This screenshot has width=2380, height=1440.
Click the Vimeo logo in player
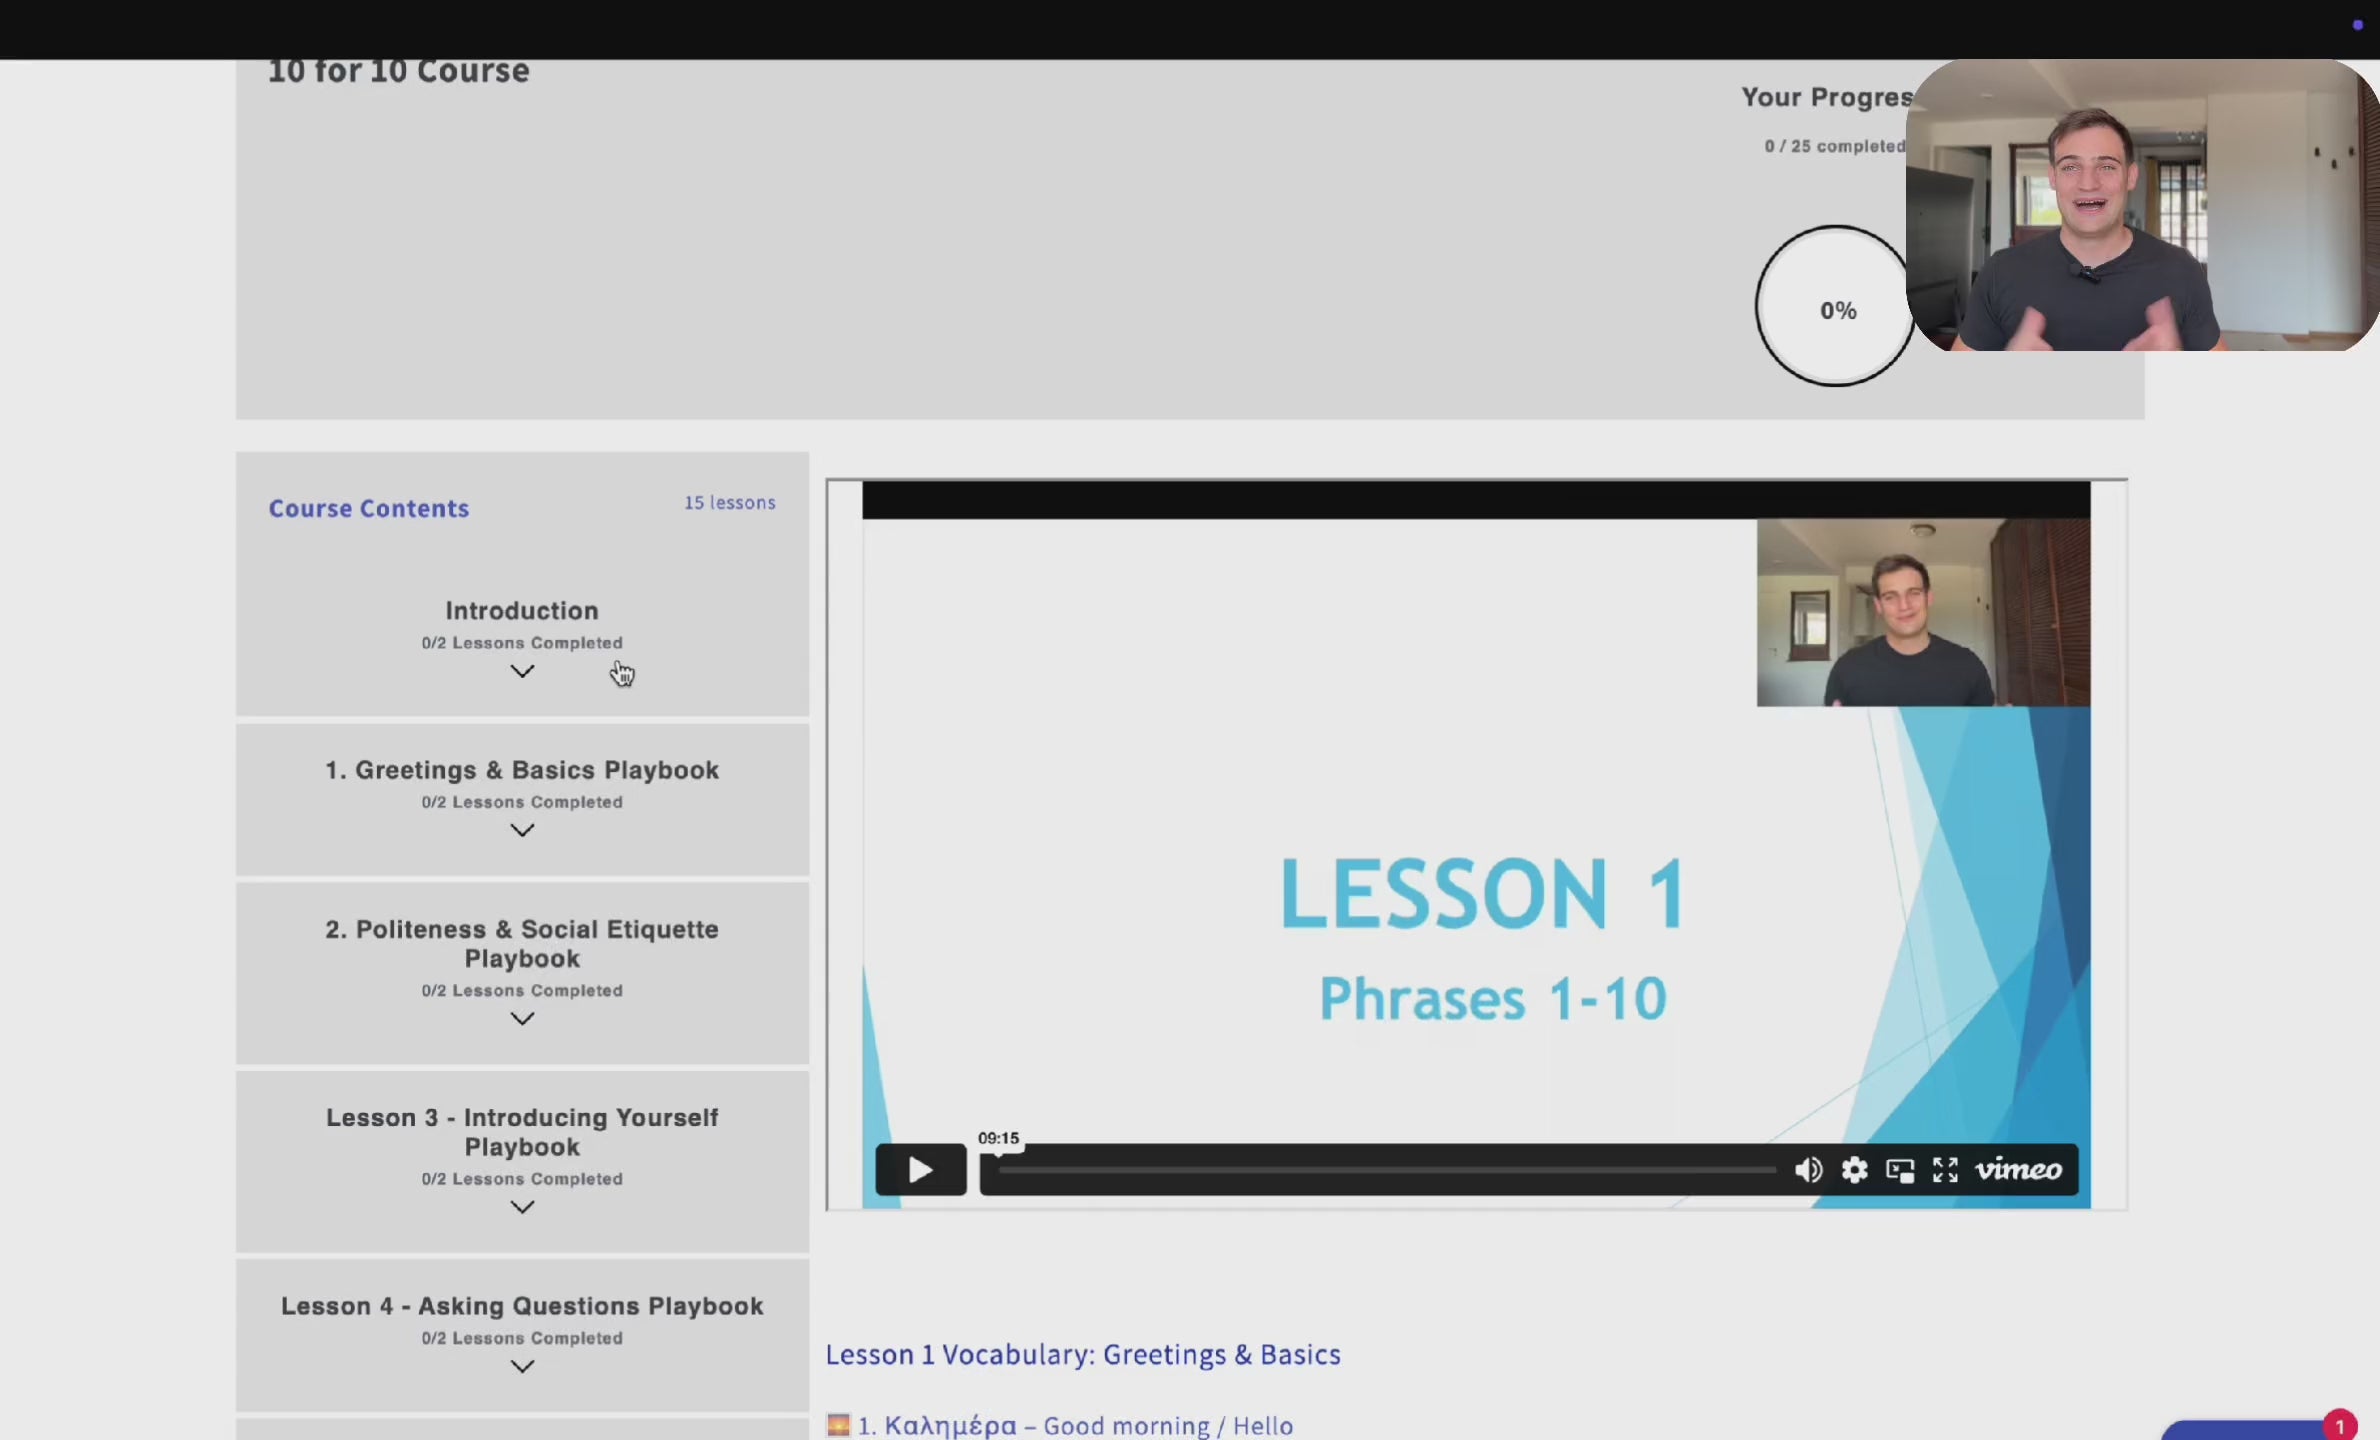pos(2018,1169)
